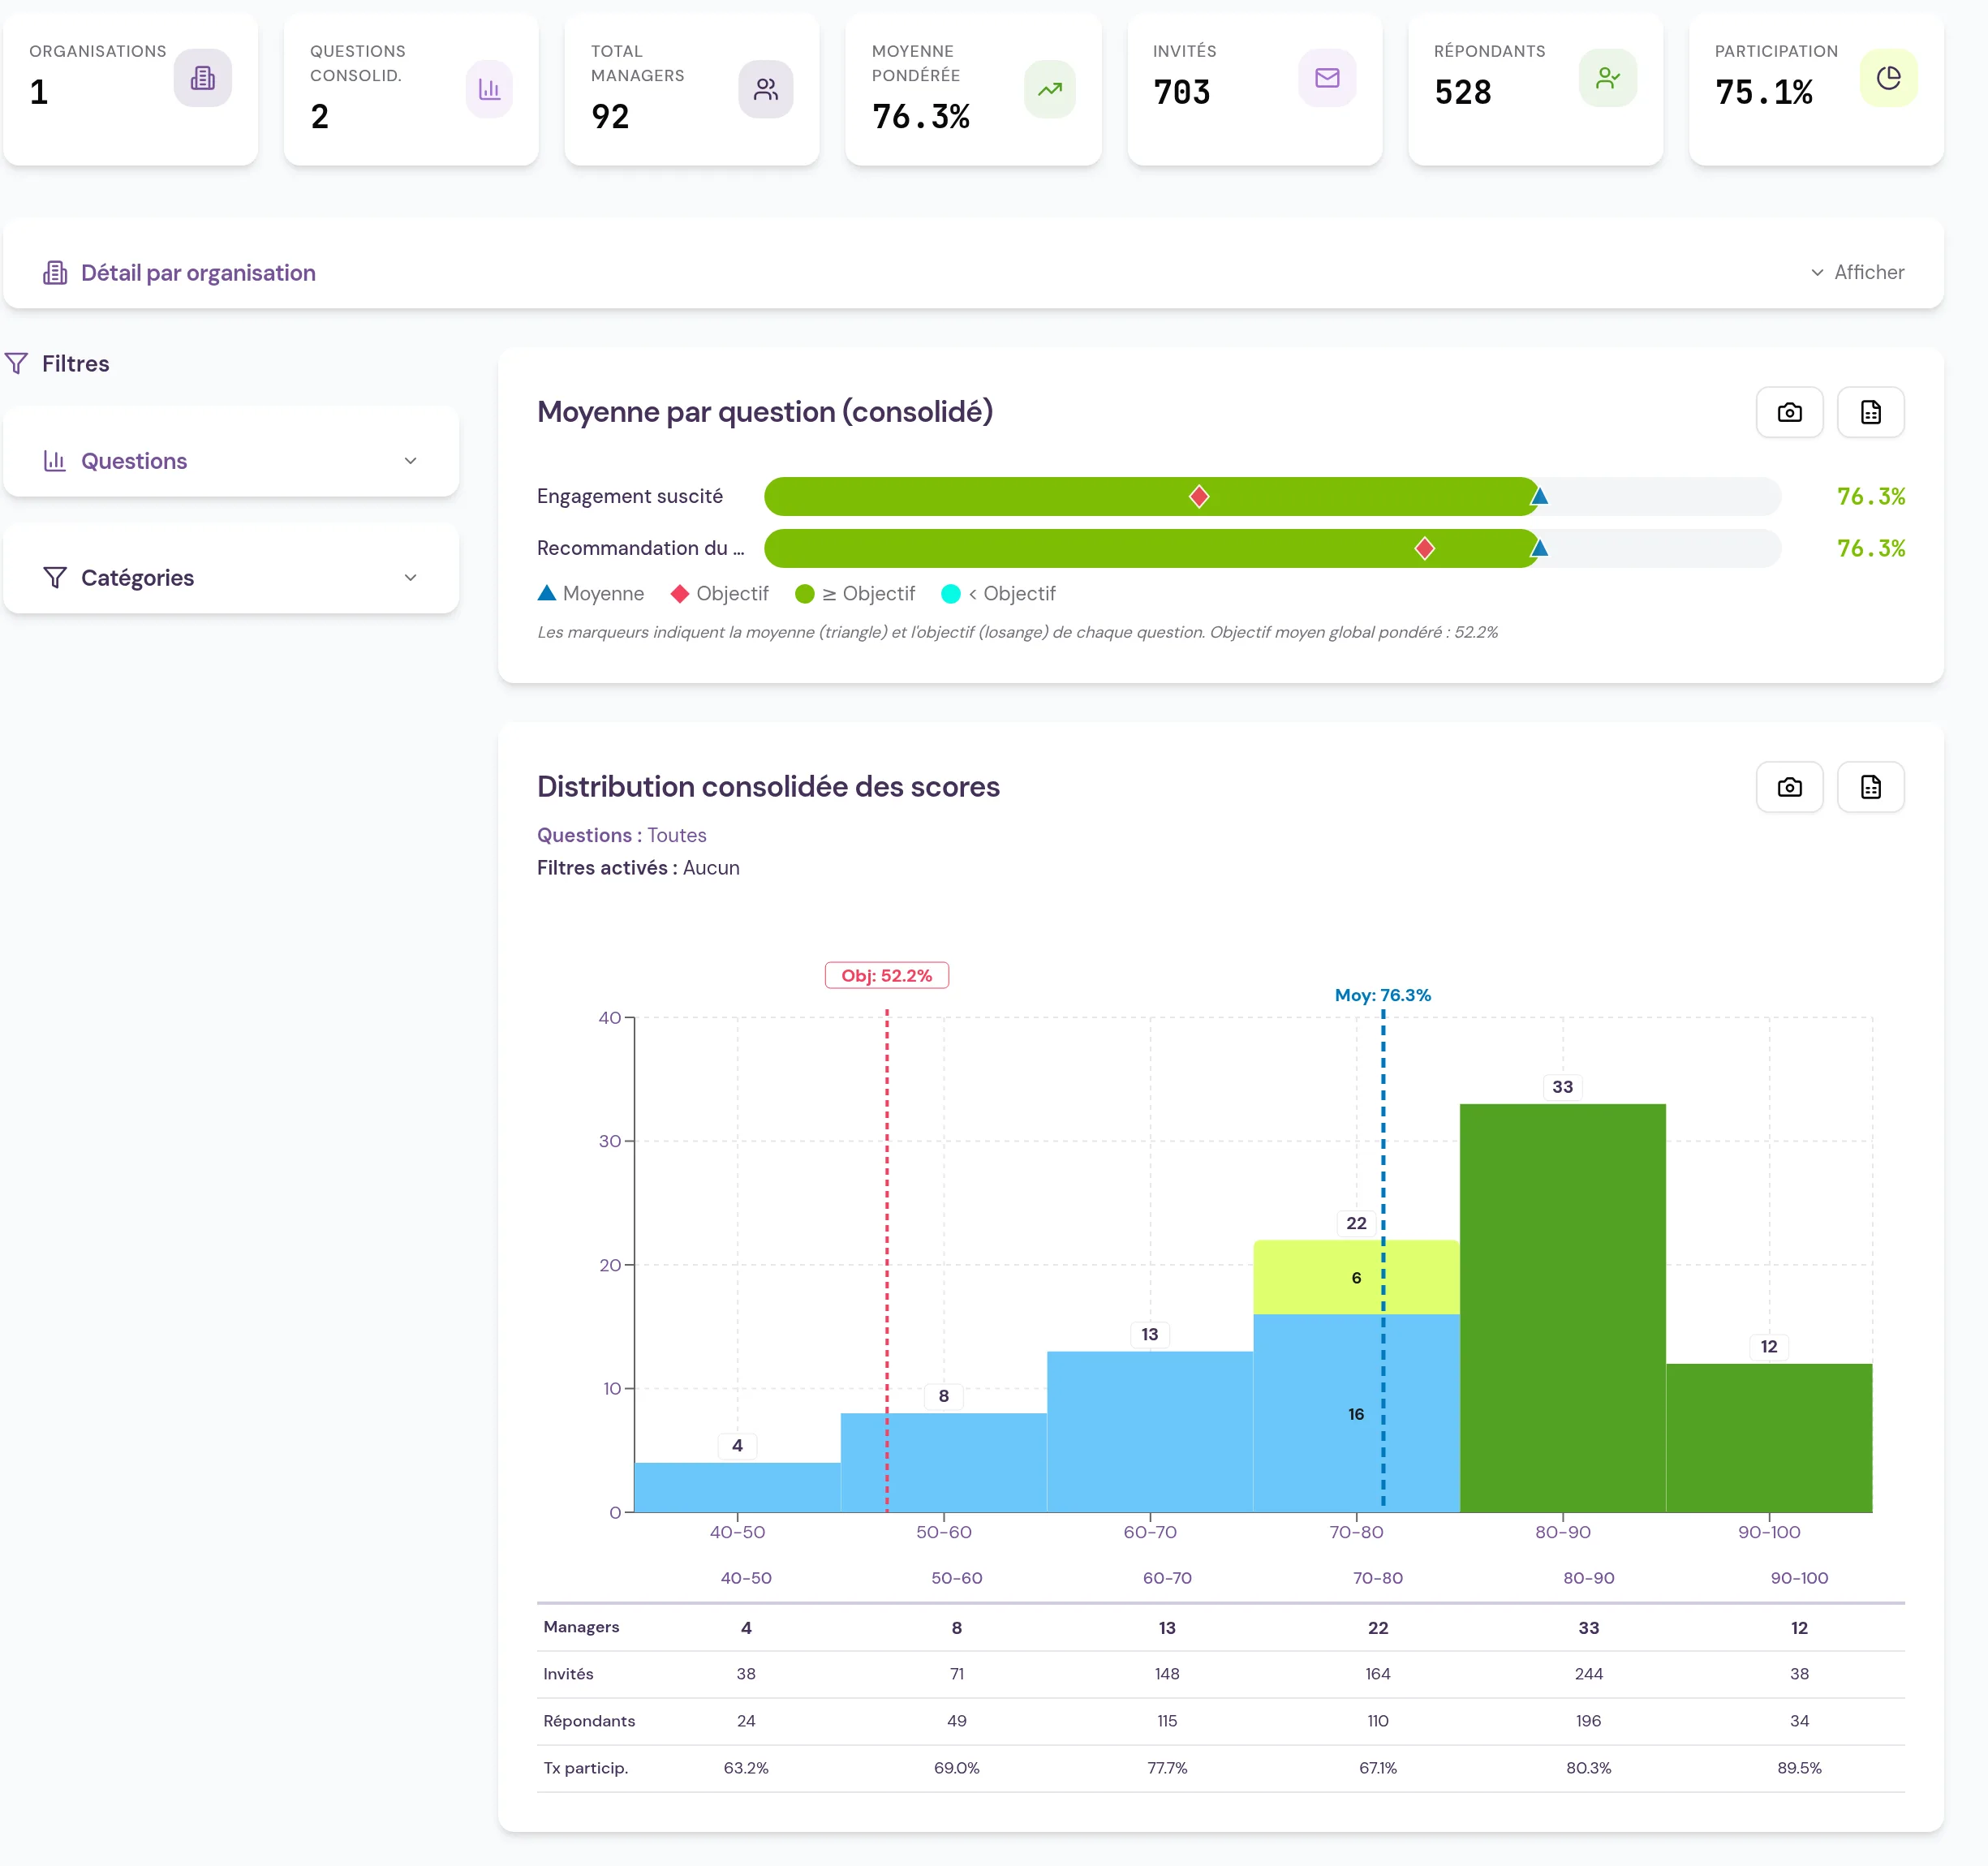Click the Moyenne par question (consolidé) heading
Viewport: 1988px width, 1866px height.
pyautogui.click(x=765, y=412)
